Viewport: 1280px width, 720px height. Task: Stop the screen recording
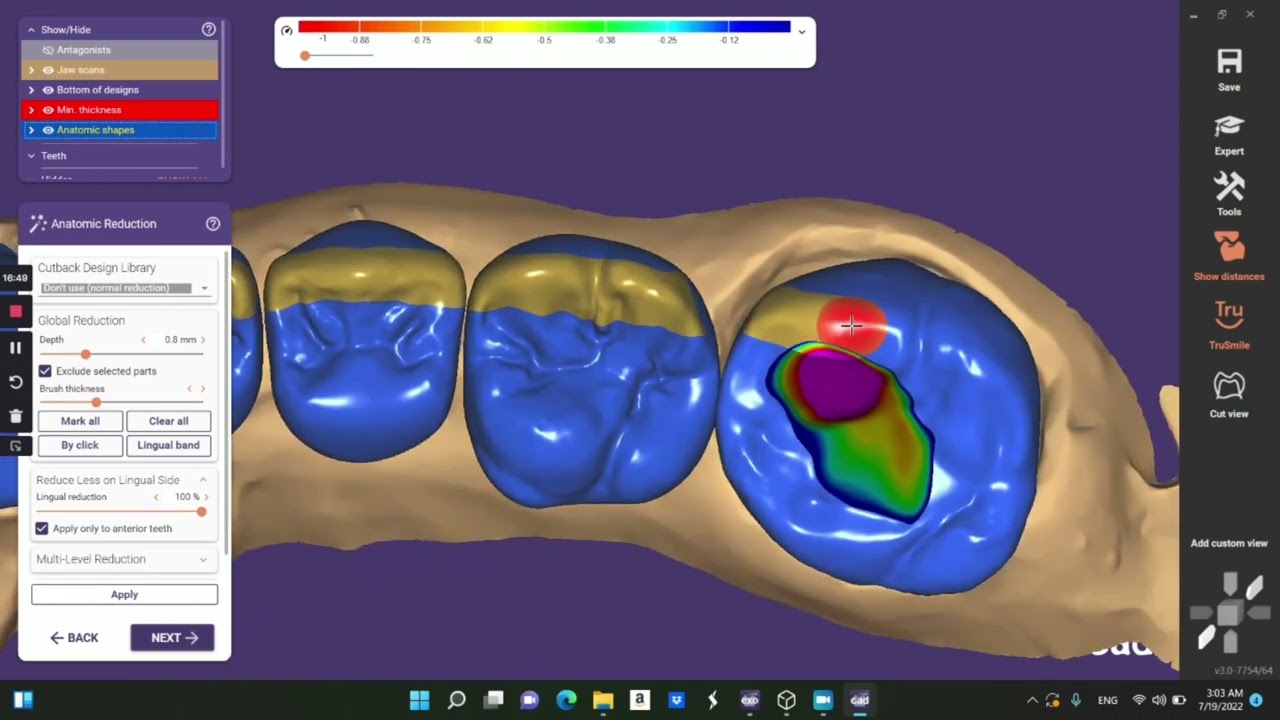[15, 312]
